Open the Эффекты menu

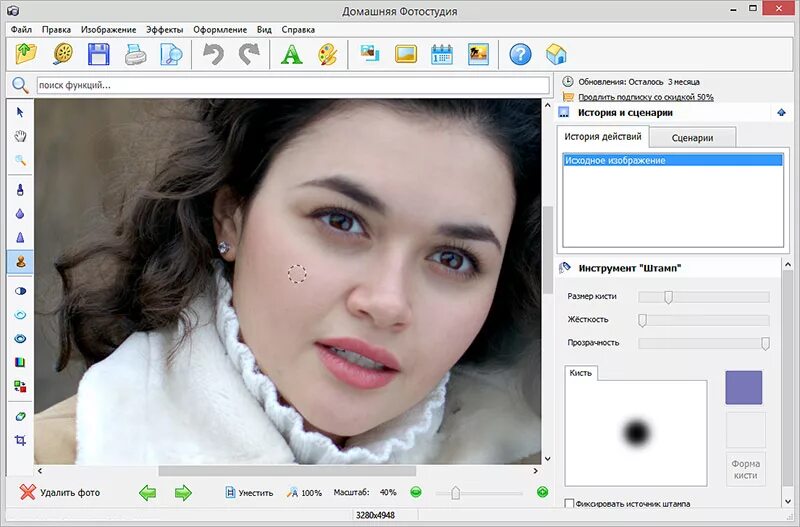tap(164, 30)
